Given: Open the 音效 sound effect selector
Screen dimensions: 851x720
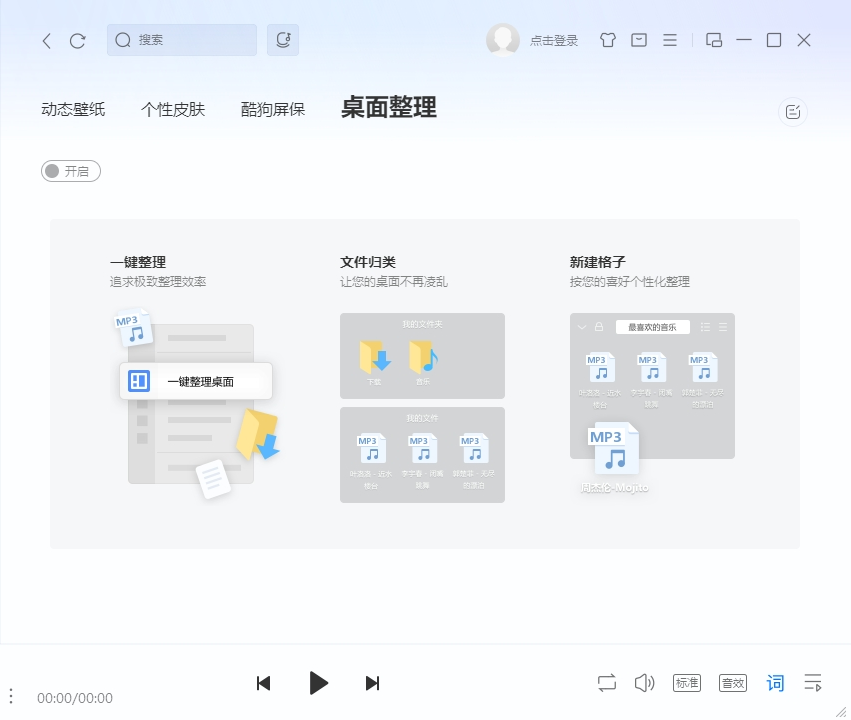Looking at the screenshot, I should (x=733, y=683).
